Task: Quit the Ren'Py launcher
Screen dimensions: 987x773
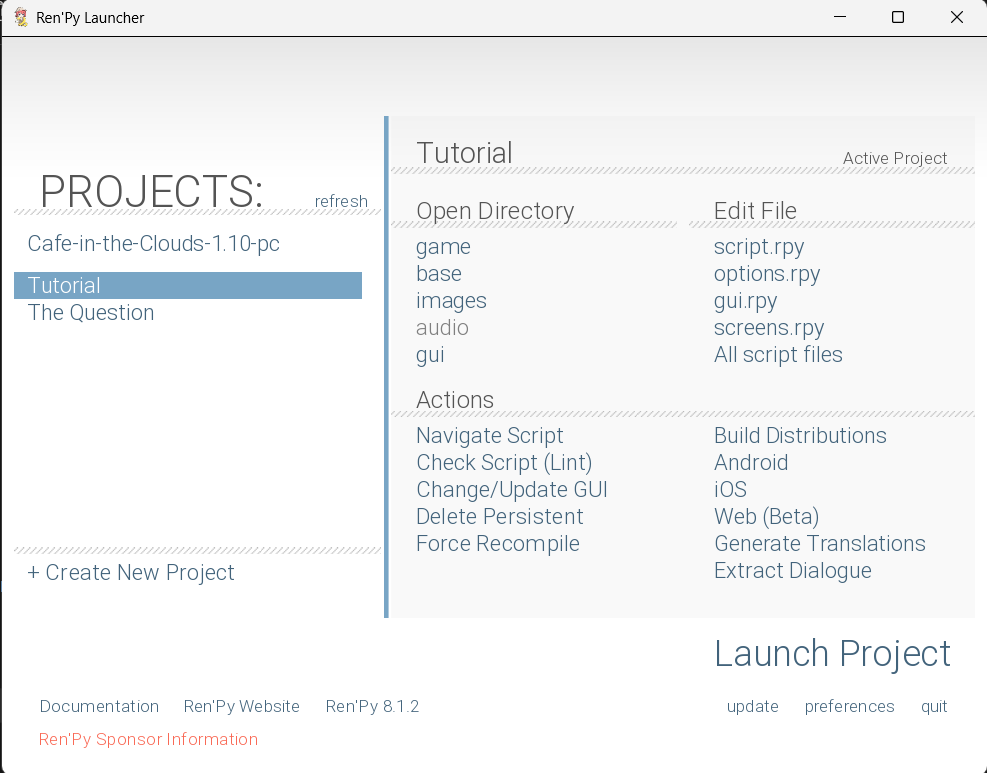Action: [933, 707]
